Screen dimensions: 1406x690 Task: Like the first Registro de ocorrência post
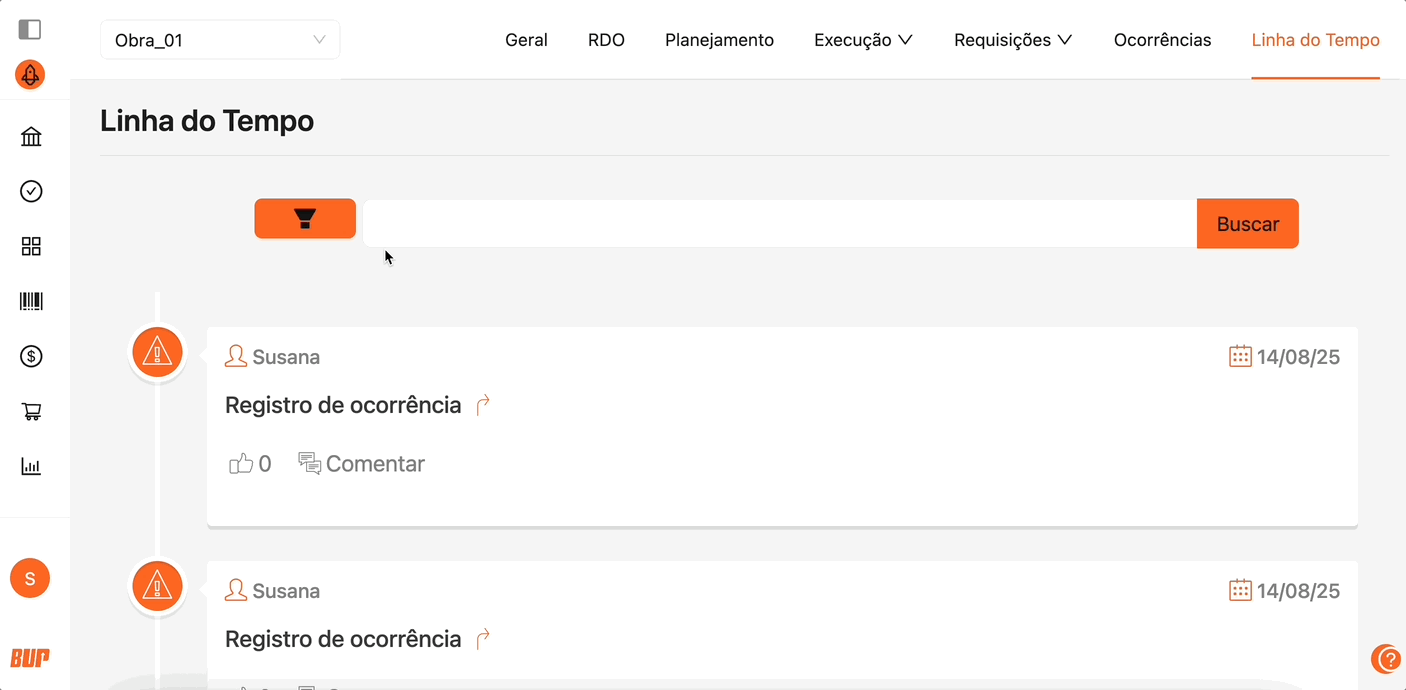pyautogui.click(x=241, y=464)
